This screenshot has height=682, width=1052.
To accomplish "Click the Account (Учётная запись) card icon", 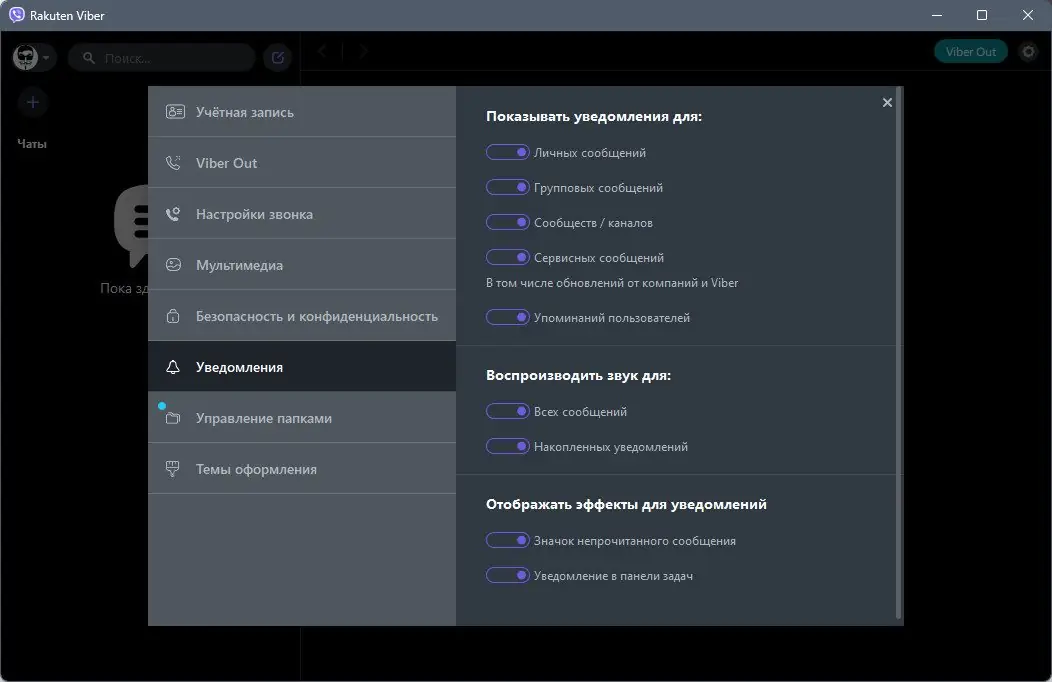I will [175, 112].
